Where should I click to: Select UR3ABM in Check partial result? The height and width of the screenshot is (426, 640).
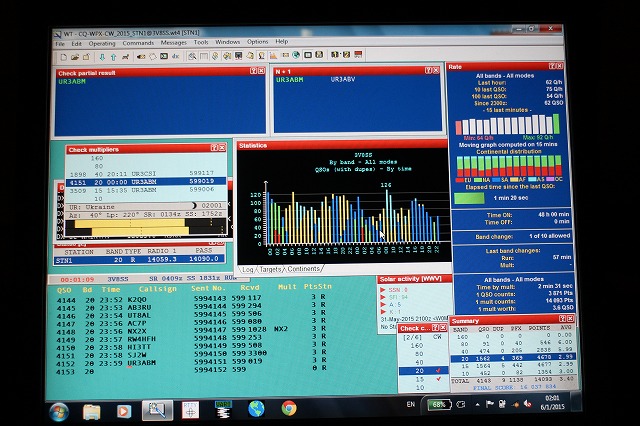click(72, 82)
